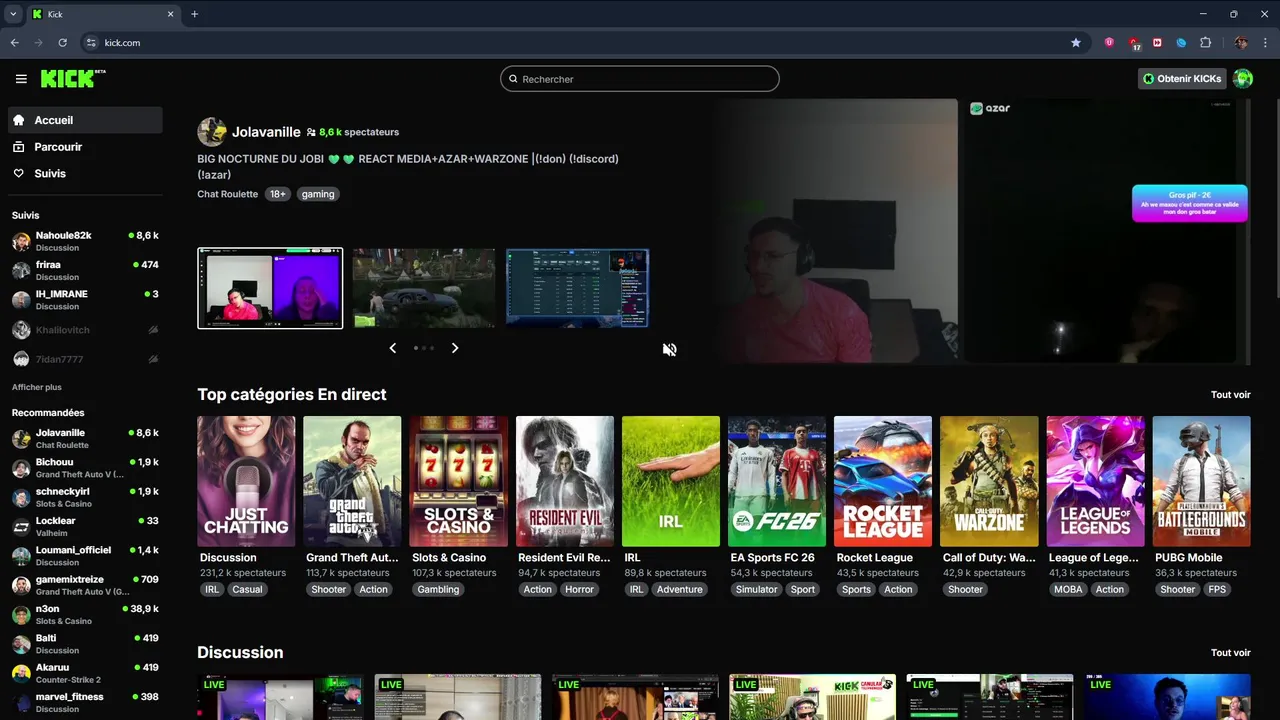This screenshot has width=1280, height=720.
Task: Open n3on recommended channel
Action: (x=85, y=614)
